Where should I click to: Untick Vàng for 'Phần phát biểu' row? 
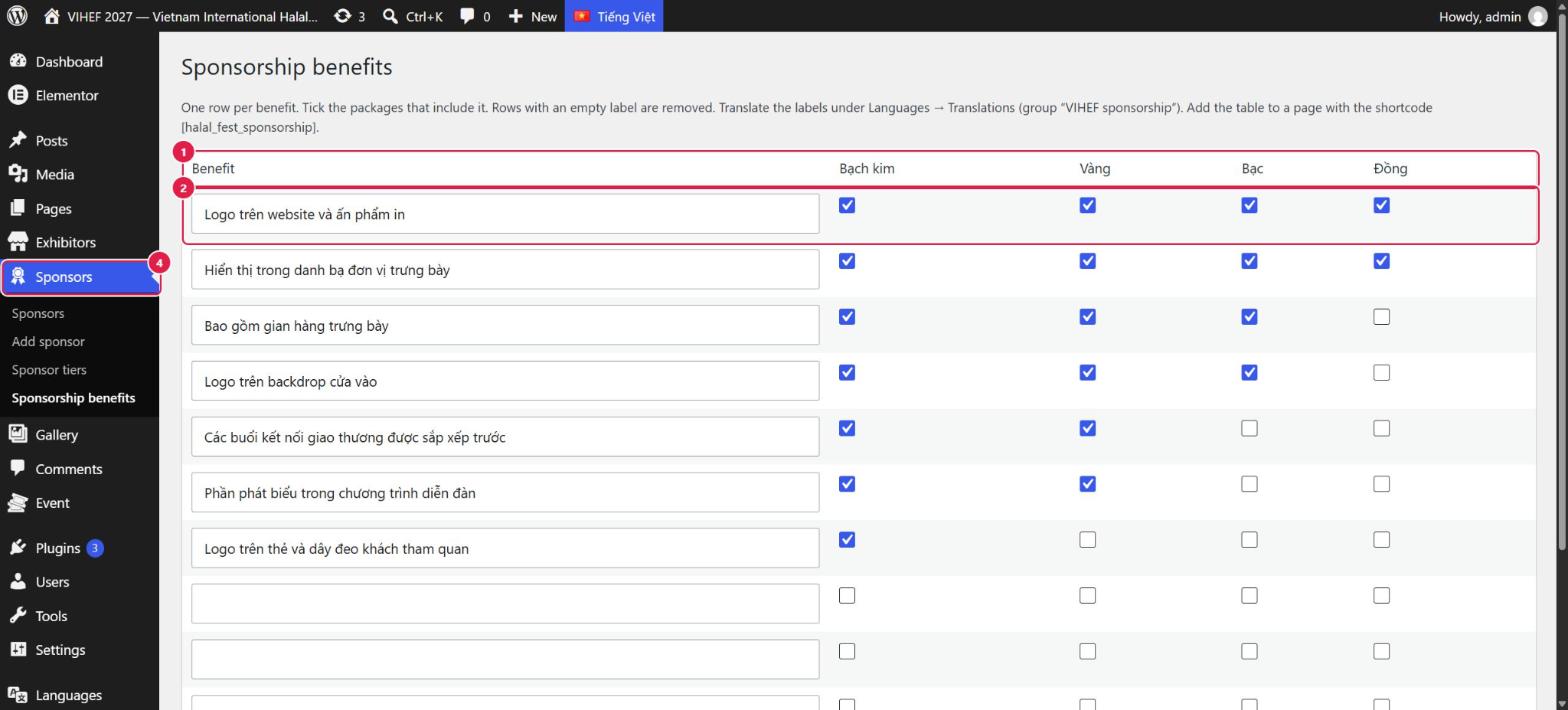coord(1087,484)
